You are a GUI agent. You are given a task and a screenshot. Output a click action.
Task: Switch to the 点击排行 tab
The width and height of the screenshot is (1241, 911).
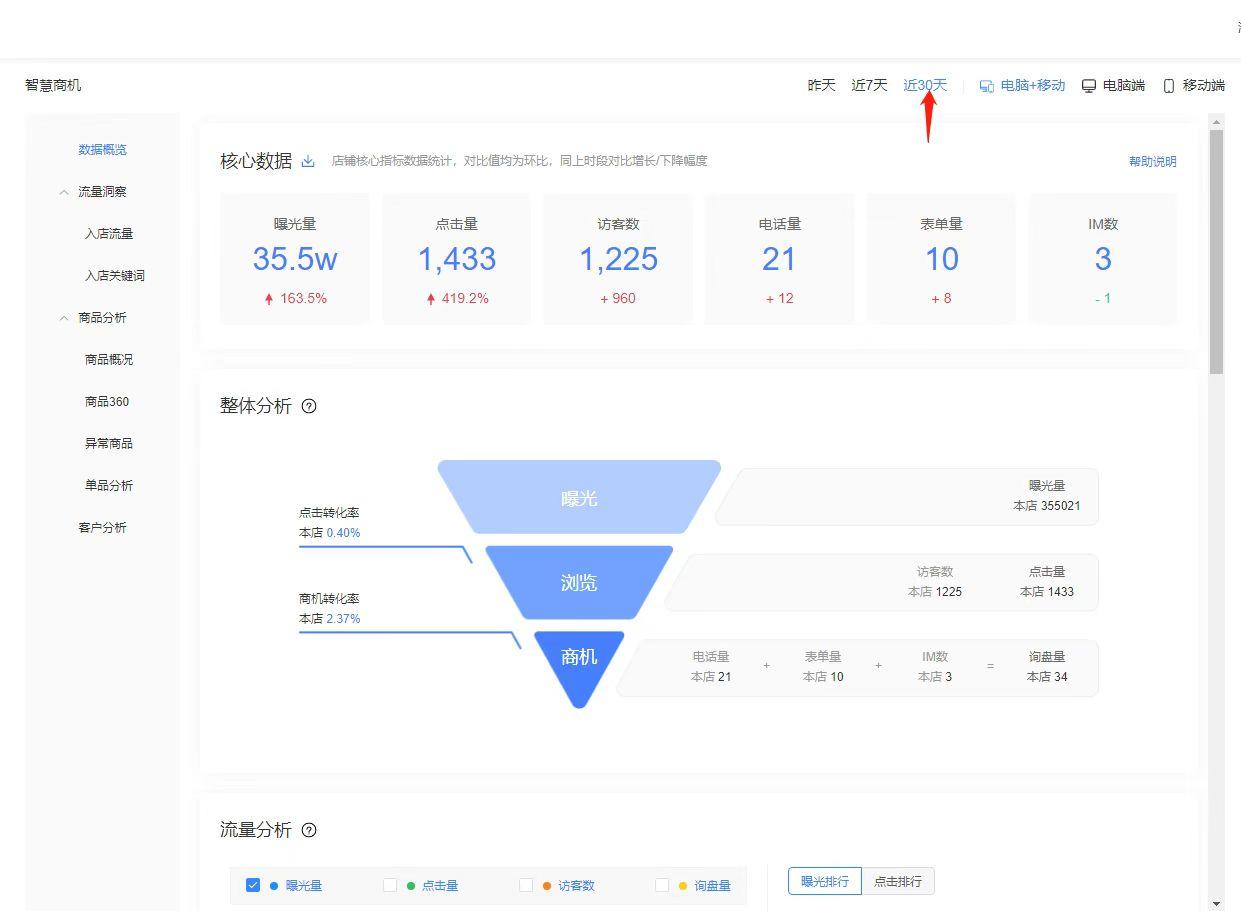[897, 881]
